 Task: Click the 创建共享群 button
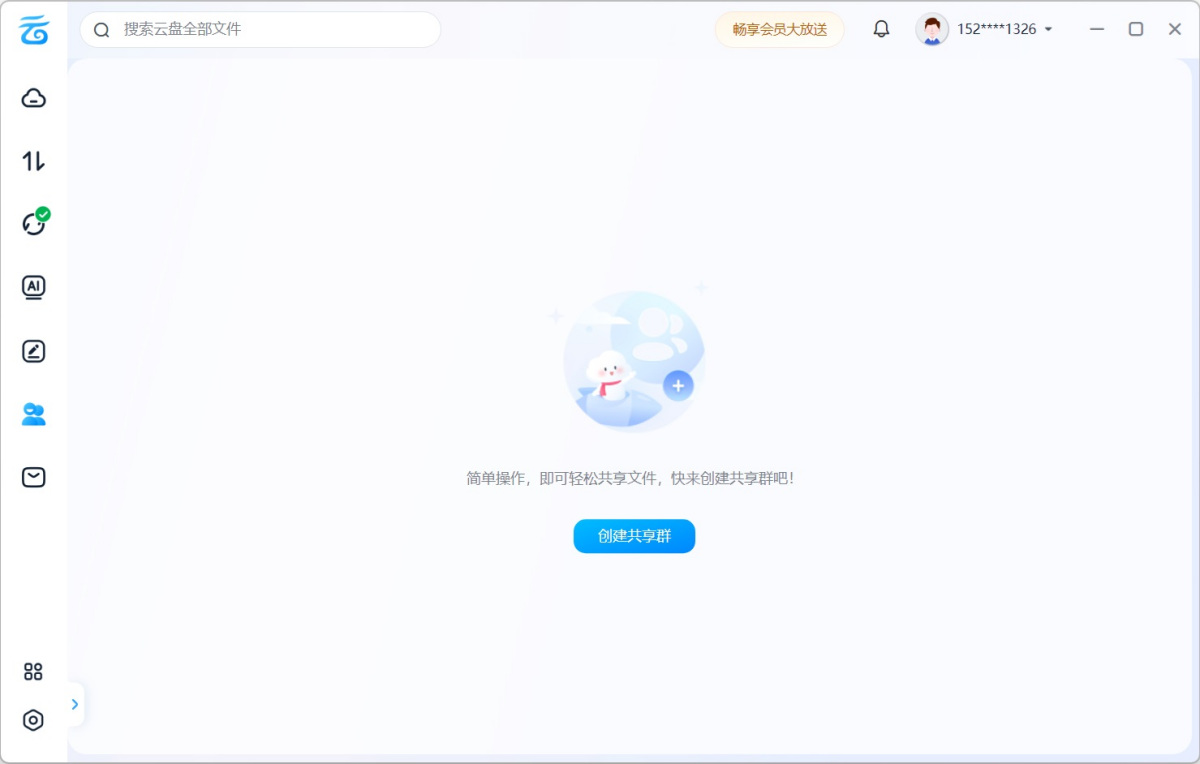pyautogui.click(x=634, y=536)
